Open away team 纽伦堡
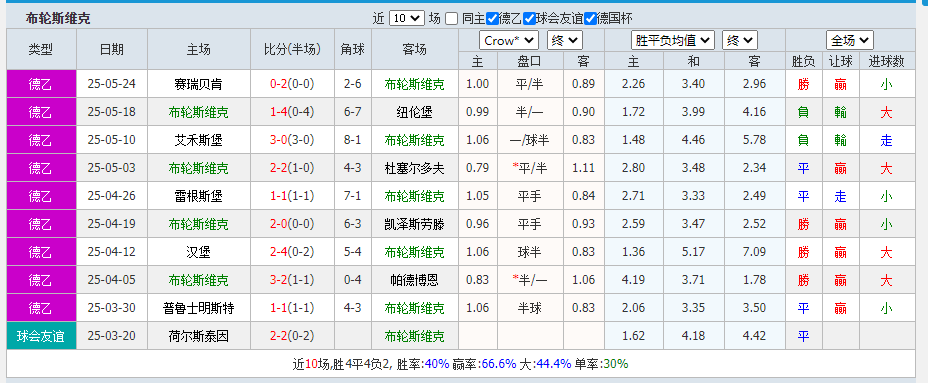Image resolution: width=928 pixels, height=383 pixels. point(414,112)
